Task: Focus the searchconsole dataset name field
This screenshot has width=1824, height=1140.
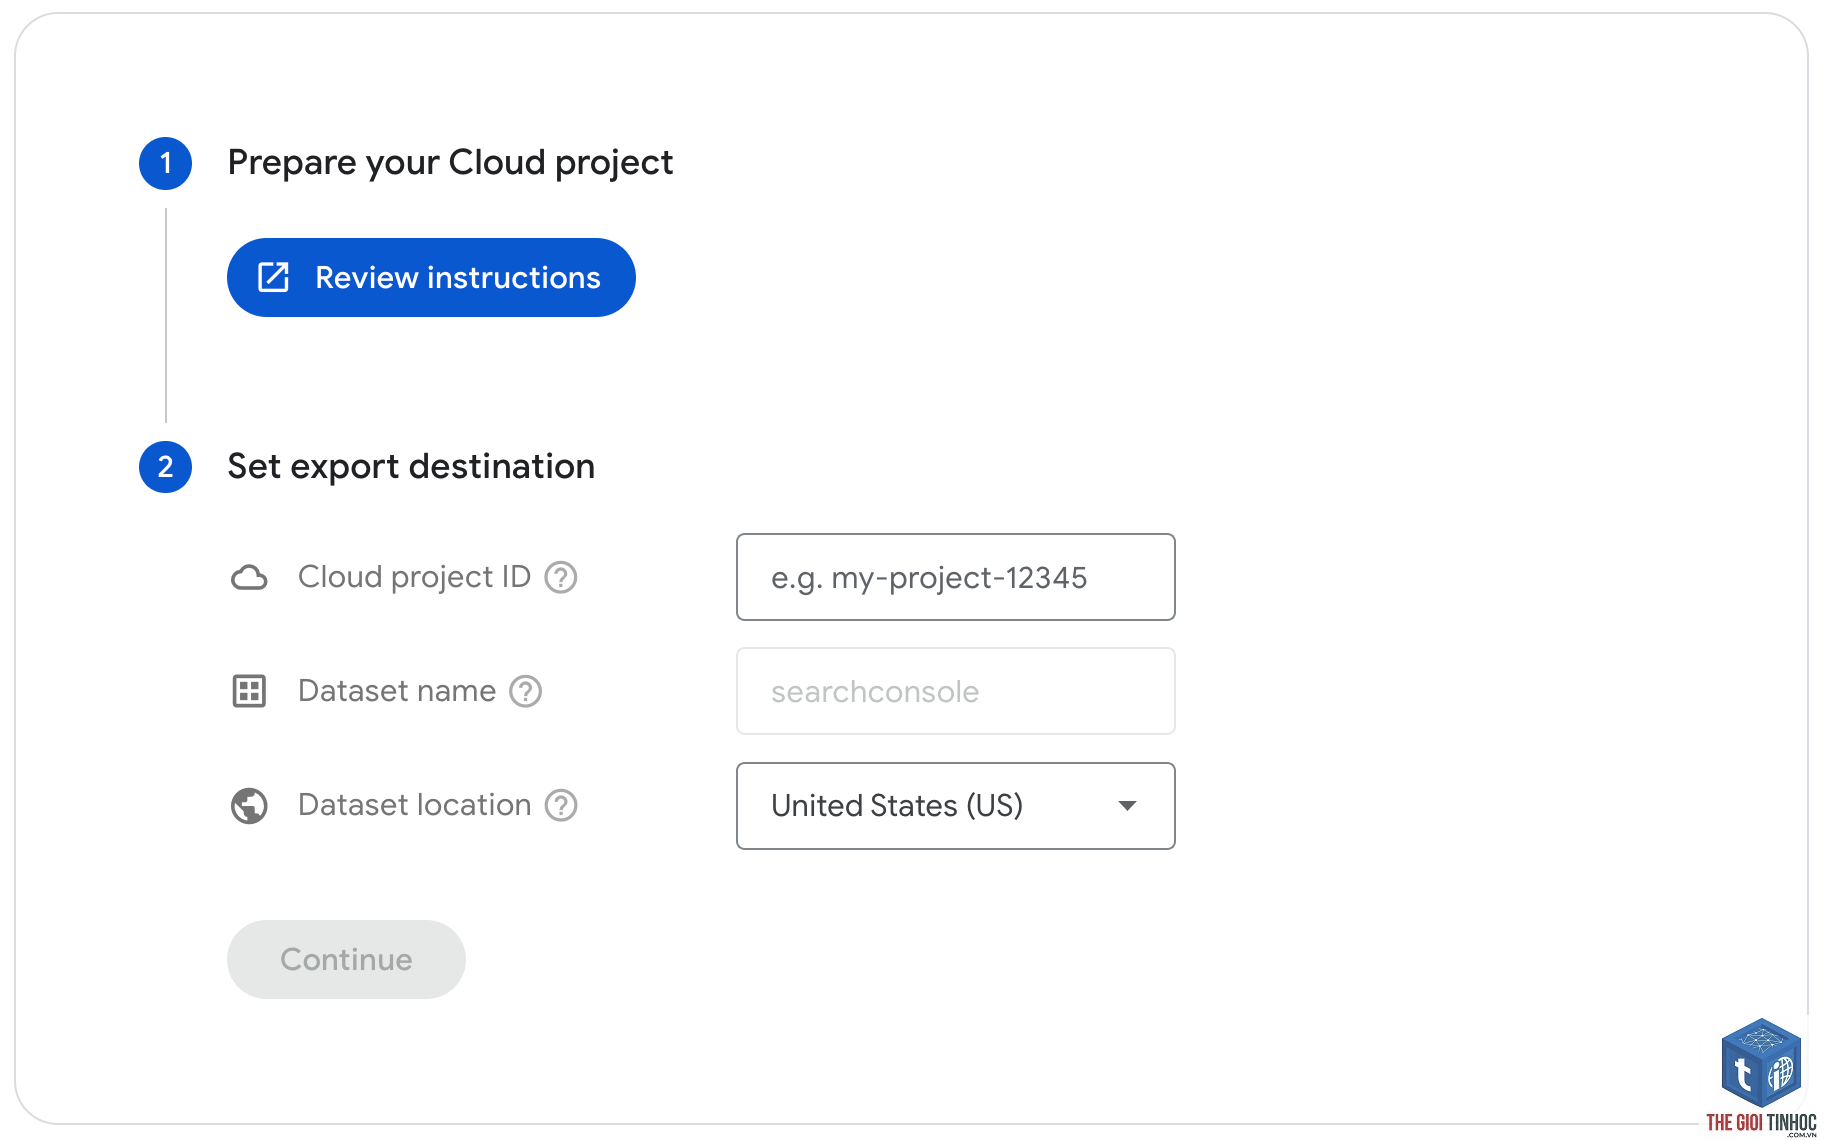Action: click(x=956, y=691)
